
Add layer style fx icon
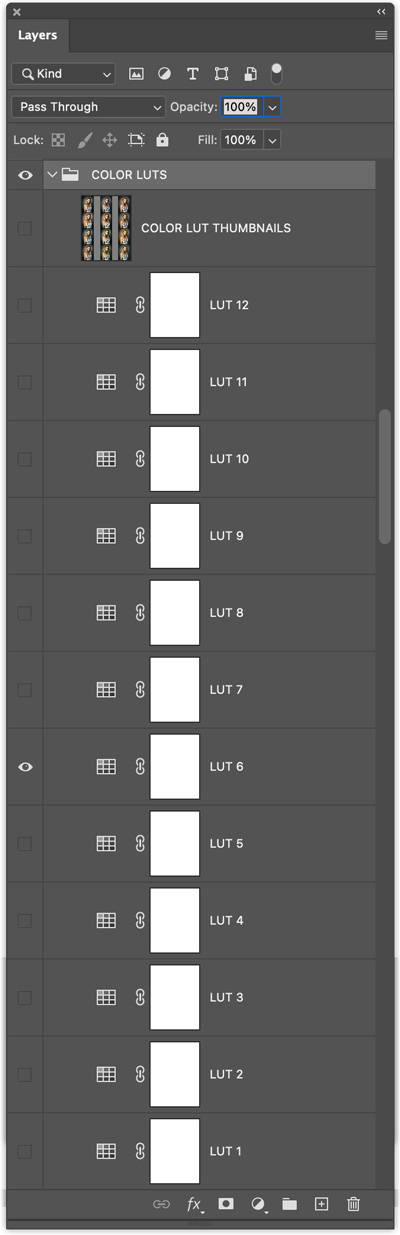194,1204
